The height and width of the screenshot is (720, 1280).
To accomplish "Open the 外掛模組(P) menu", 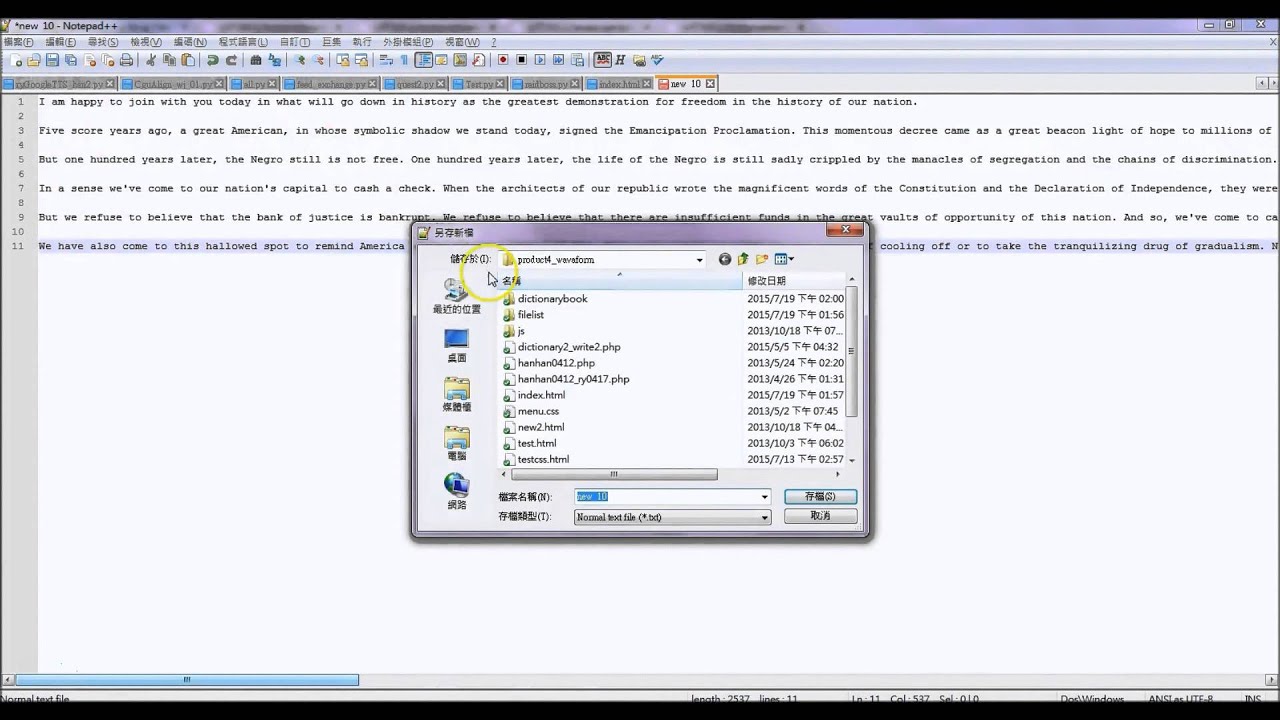I will 408,42.
